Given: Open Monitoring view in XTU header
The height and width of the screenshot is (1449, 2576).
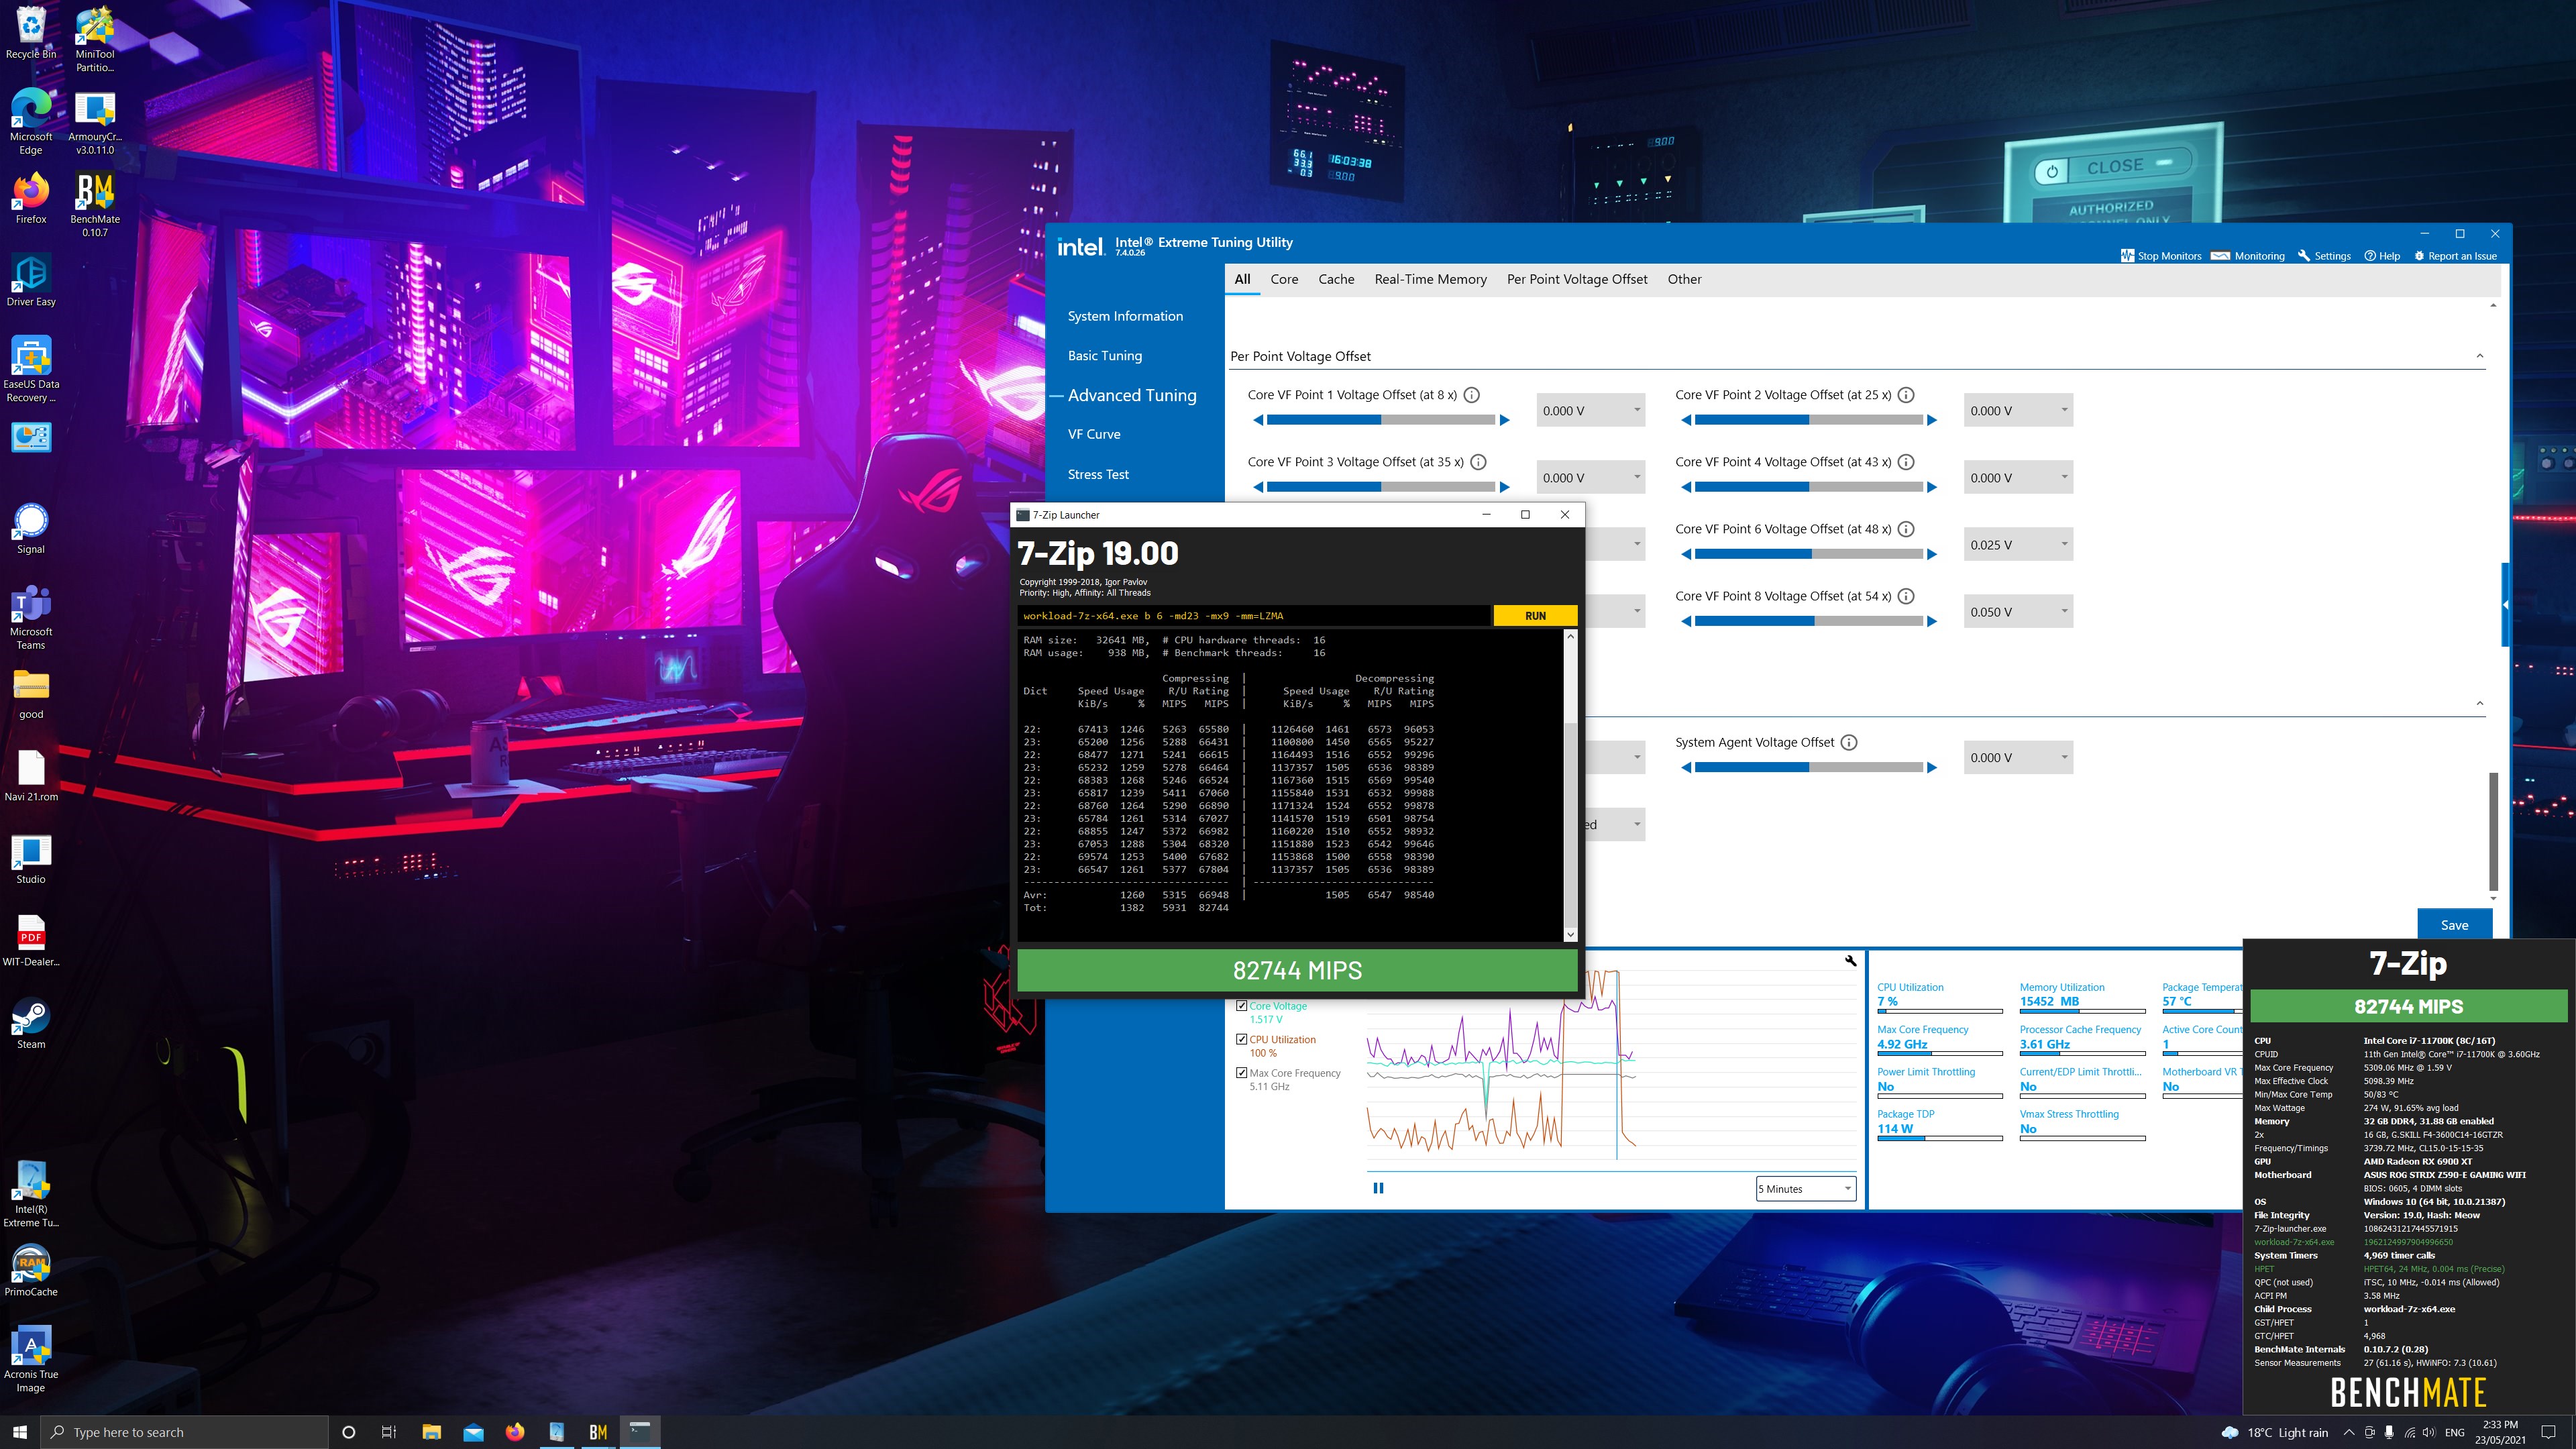Looking at the screenshot, I should [x=2248, y=256].
